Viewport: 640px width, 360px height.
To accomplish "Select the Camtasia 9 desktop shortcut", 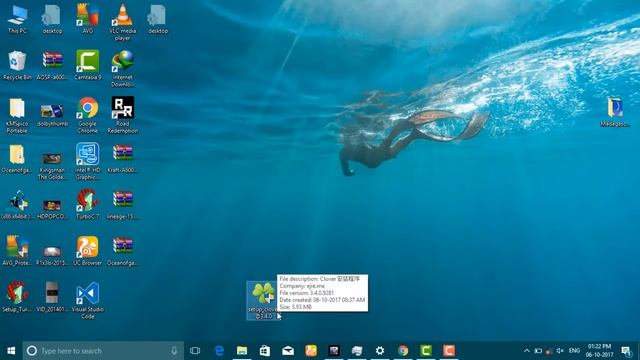I will tap(87, 65).
